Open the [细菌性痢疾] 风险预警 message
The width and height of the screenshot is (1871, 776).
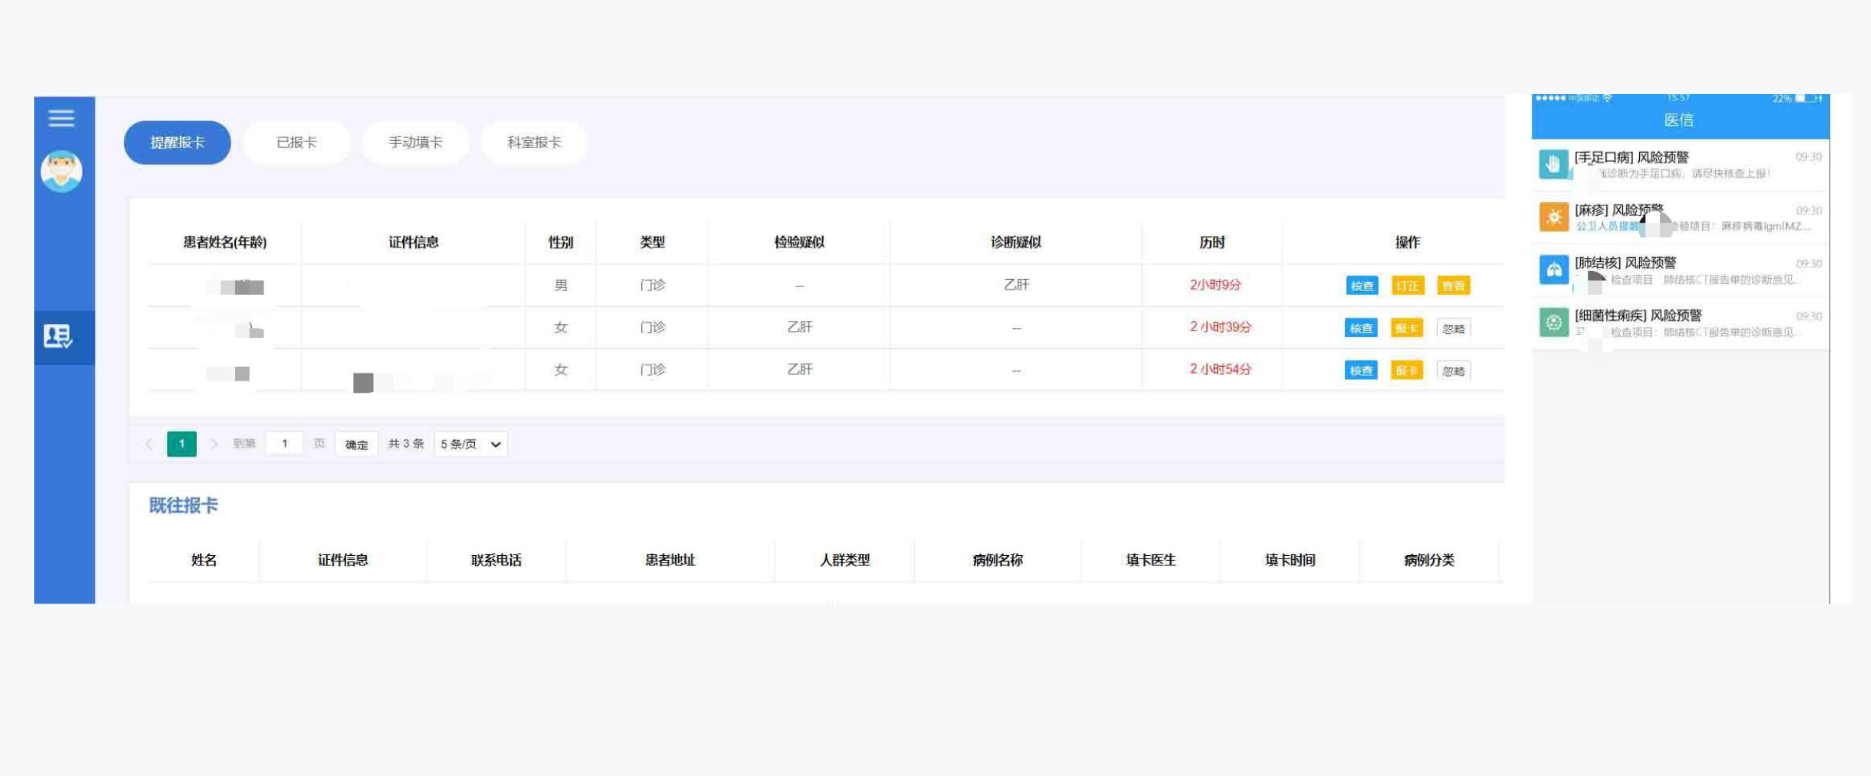click(1680, 323)
